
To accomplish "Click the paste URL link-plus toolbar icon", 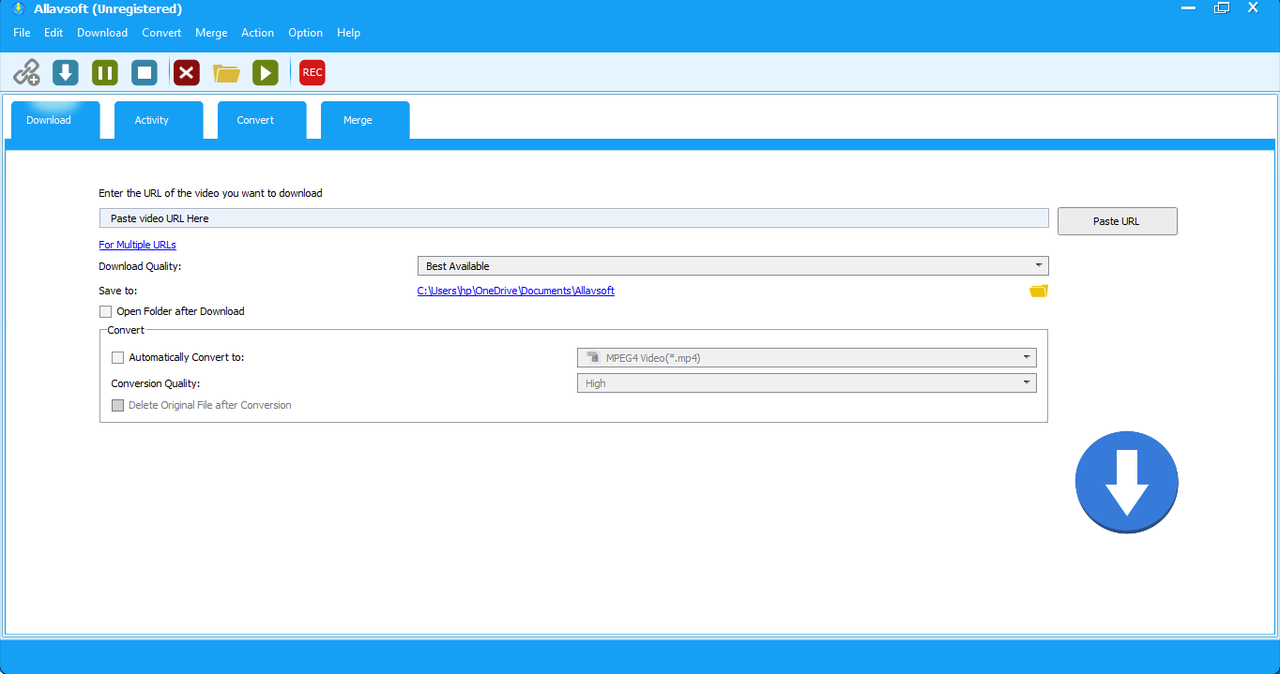I will point(26,72).
